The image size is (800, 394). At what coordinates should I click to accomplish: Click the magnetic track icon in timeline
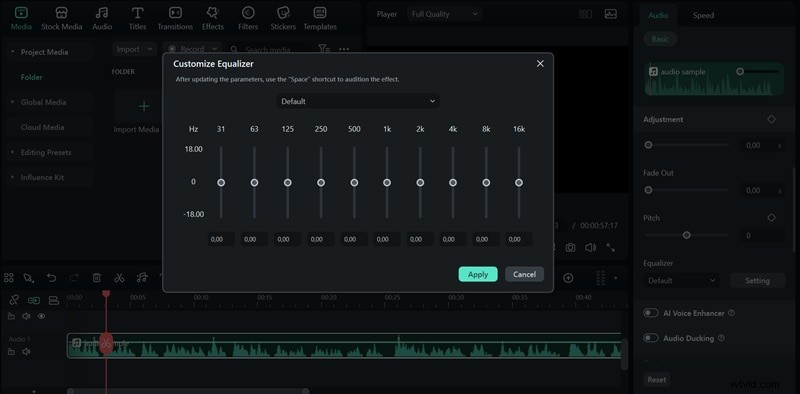pyautogui.click(x=54, y=300)
